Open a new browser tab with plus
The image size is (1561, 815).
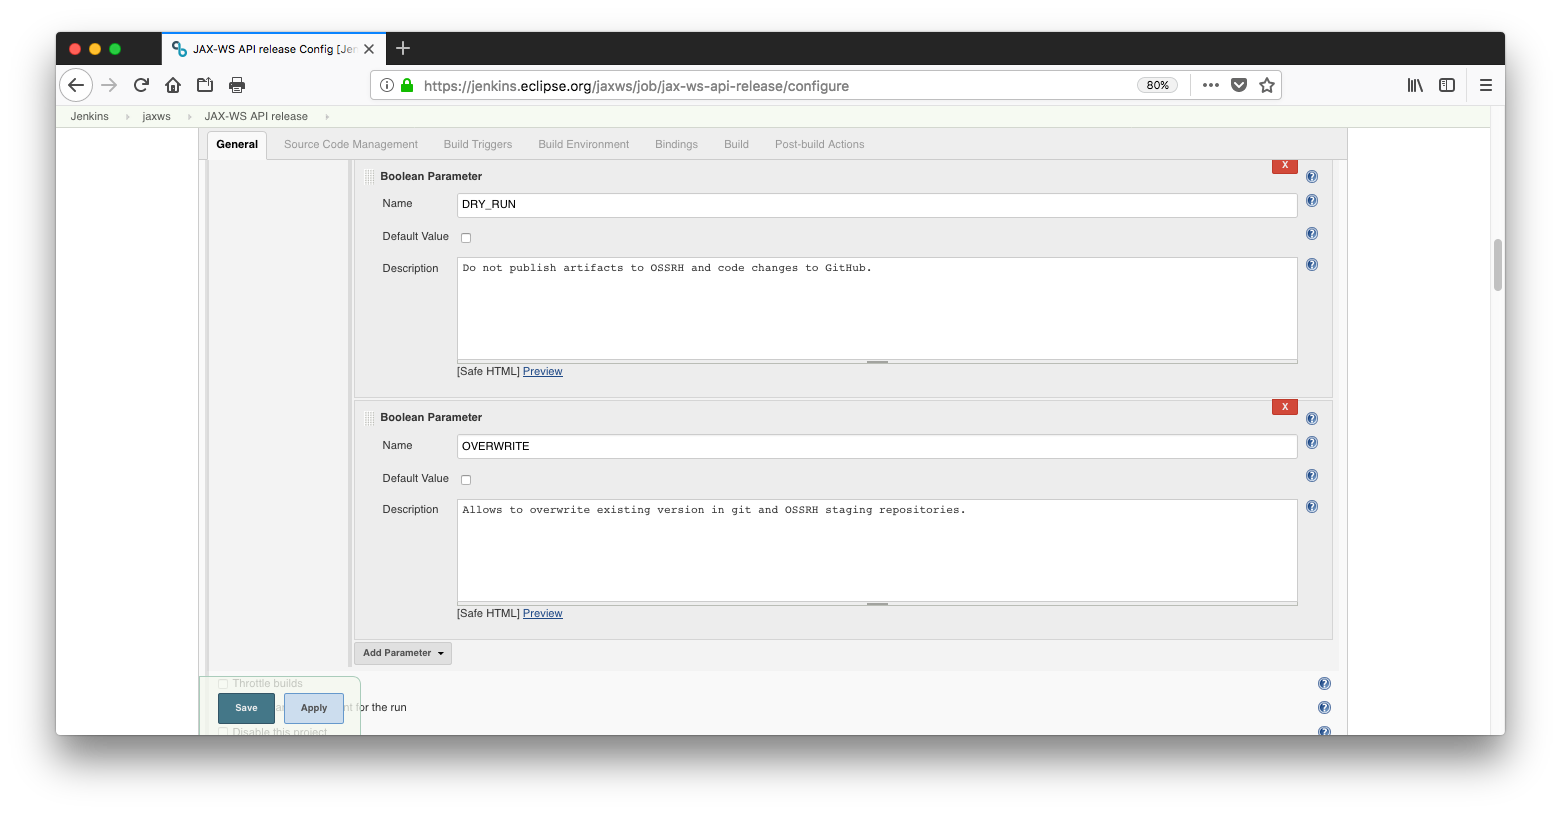point(403,48)
